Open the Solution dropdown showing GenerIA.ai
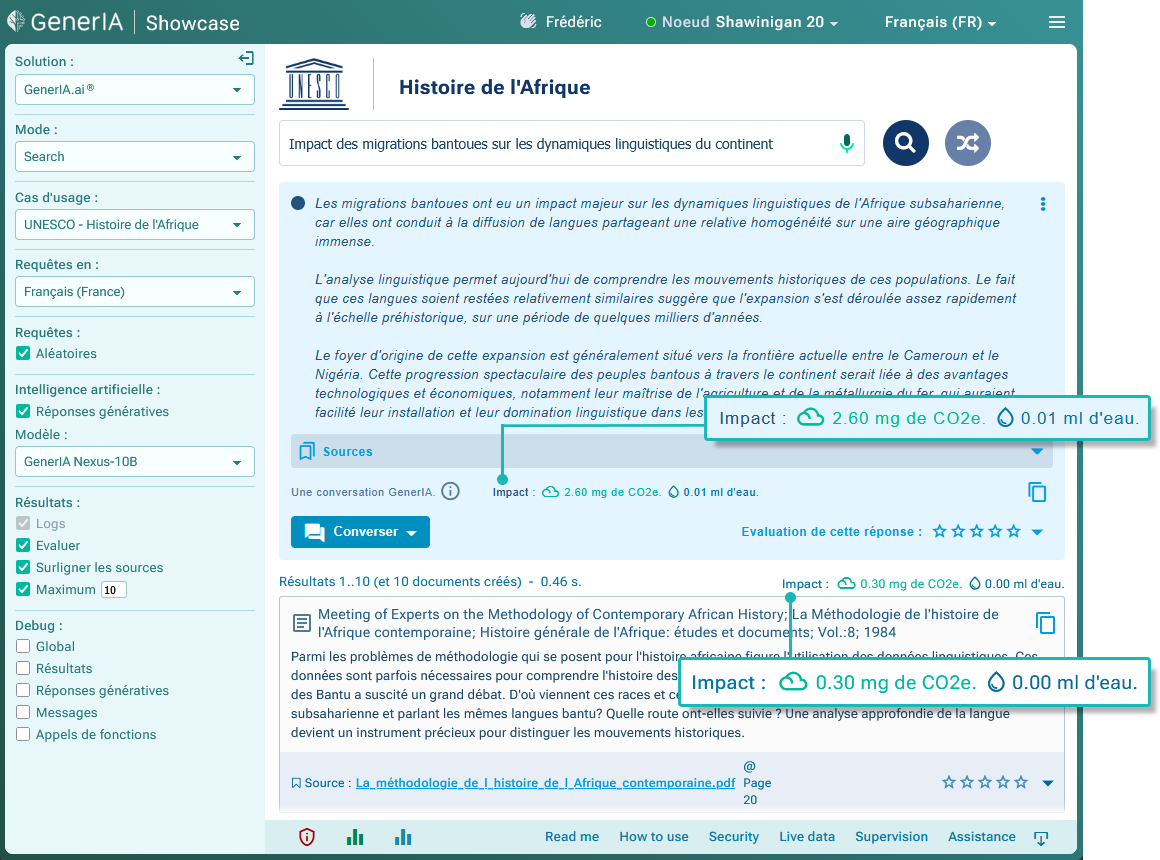The width and height of the screenshot is (1160, 860). tap(135, 90)
